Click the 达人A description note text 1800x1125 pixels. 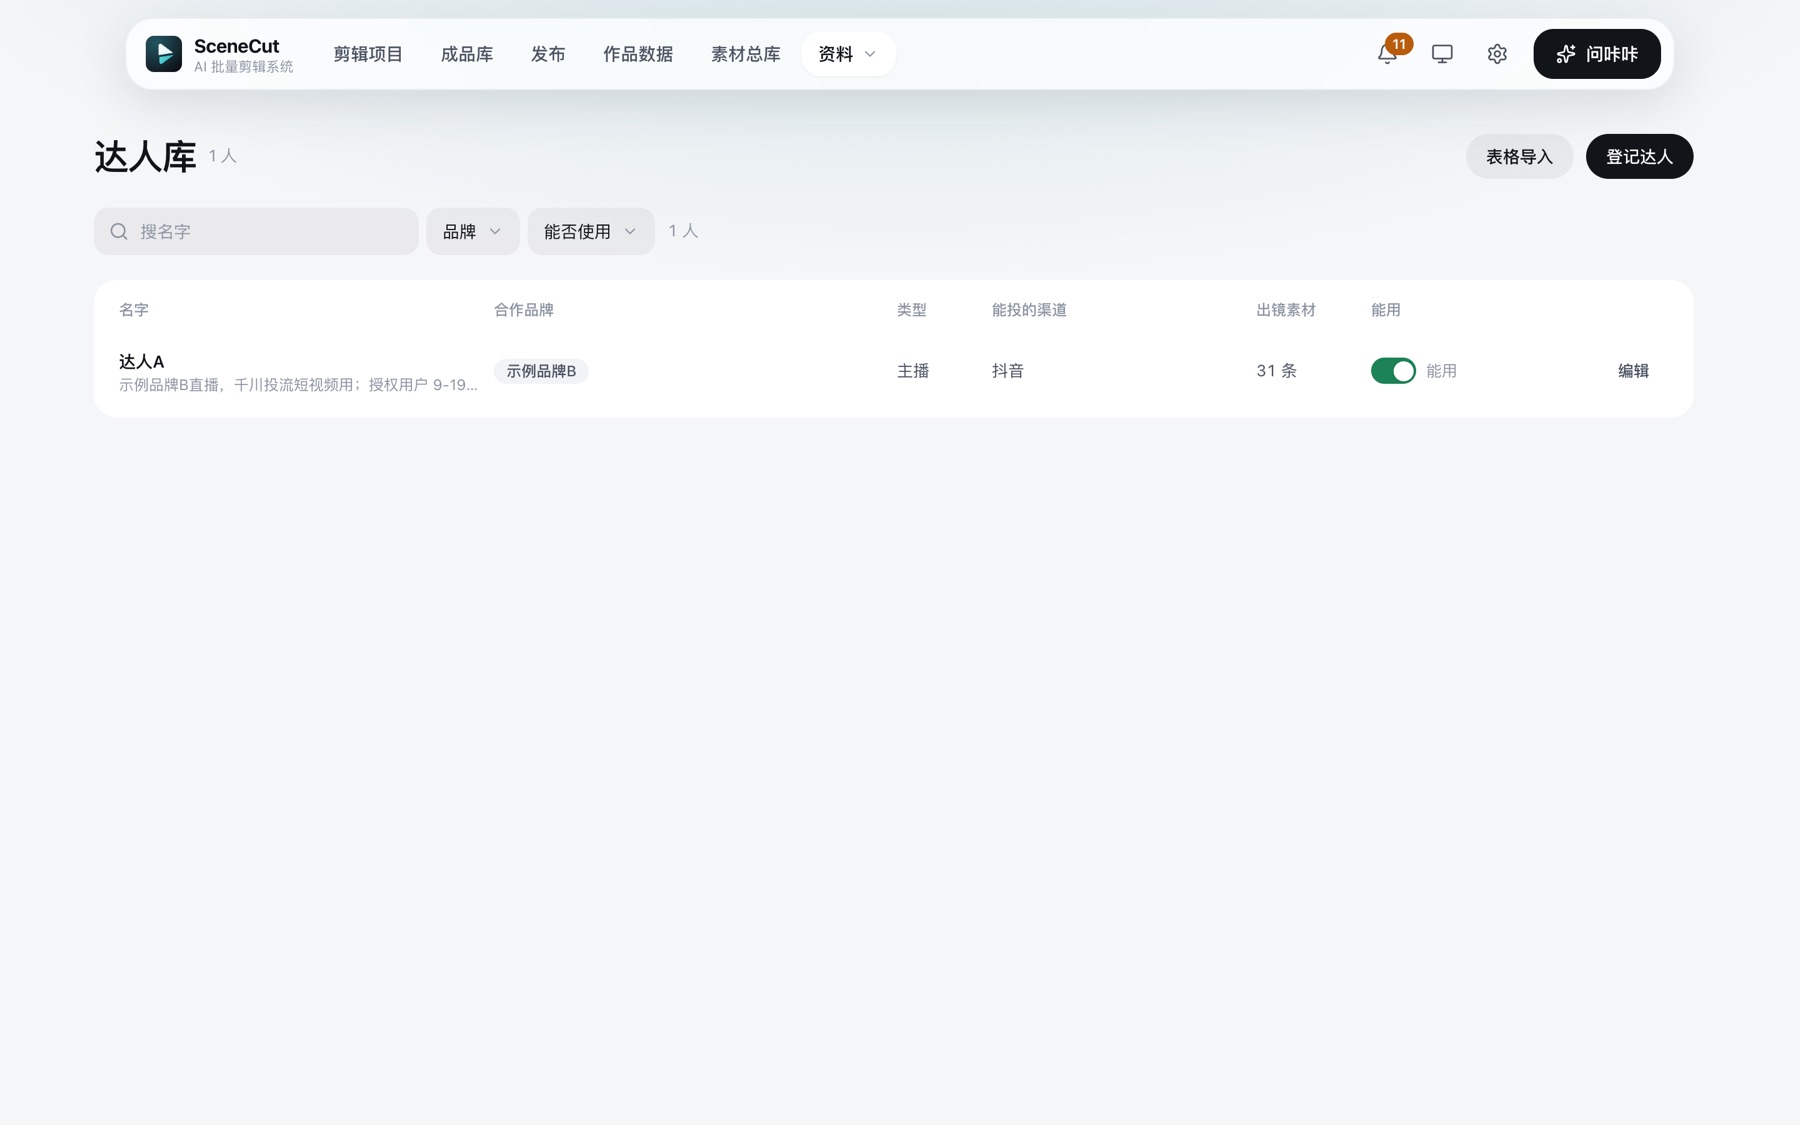pyautogui.click(x=298, y=385)
